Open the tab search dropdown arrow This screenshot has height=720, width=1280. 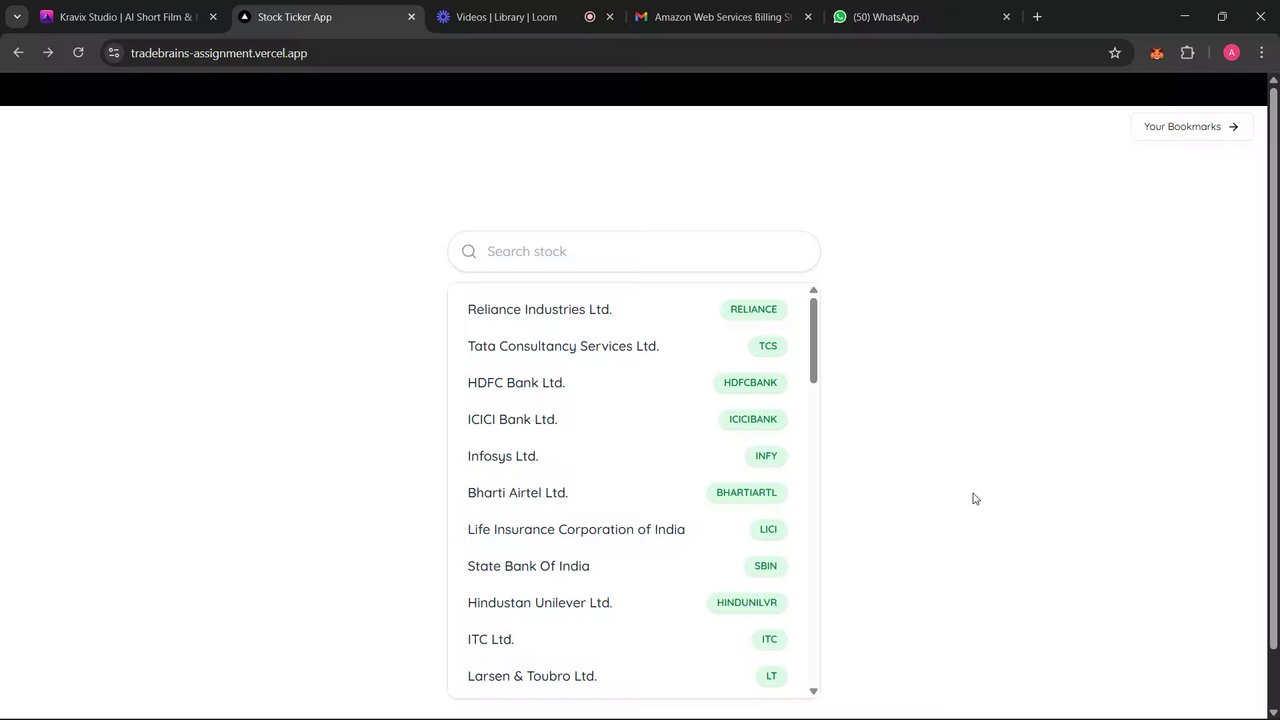(x=17, y=17)
